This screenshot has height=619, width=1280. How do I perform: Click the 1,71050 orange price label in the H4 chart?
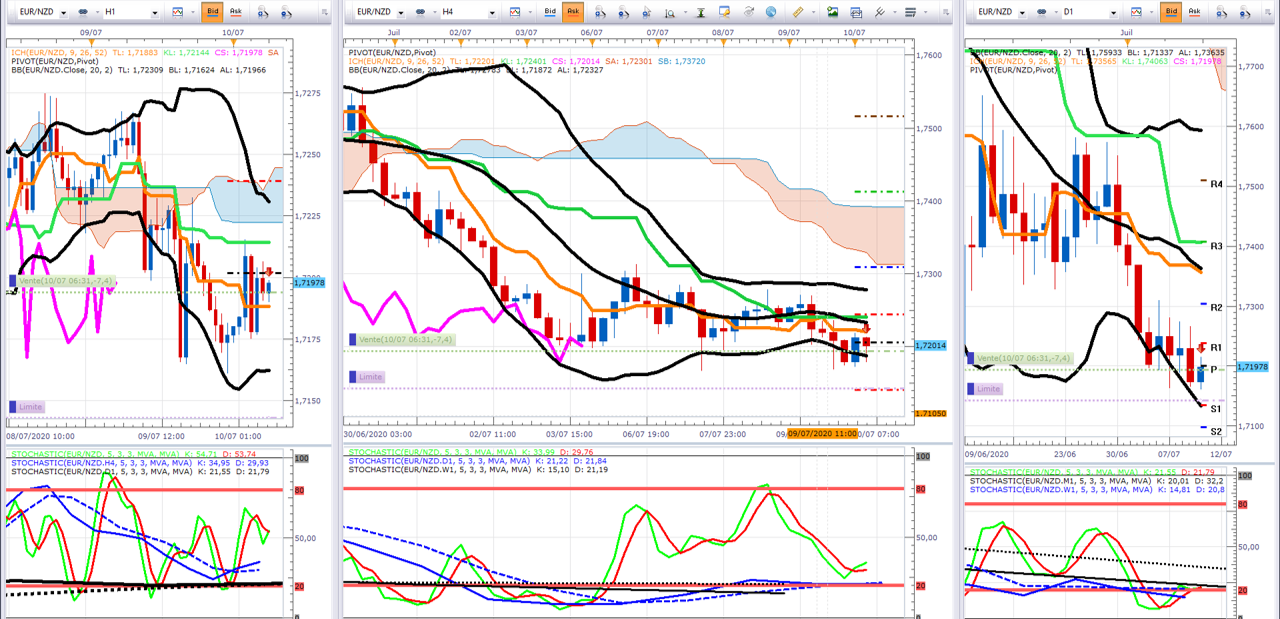point(931,413)
